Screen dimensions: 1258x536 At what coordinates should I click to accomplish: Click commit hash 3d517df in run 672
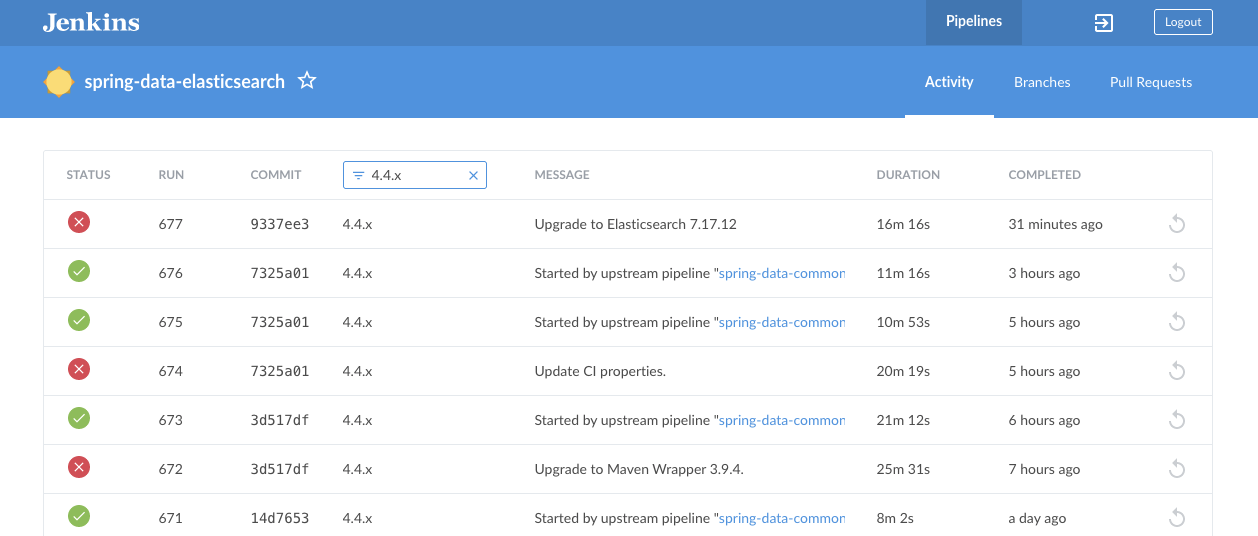[280, 469]
